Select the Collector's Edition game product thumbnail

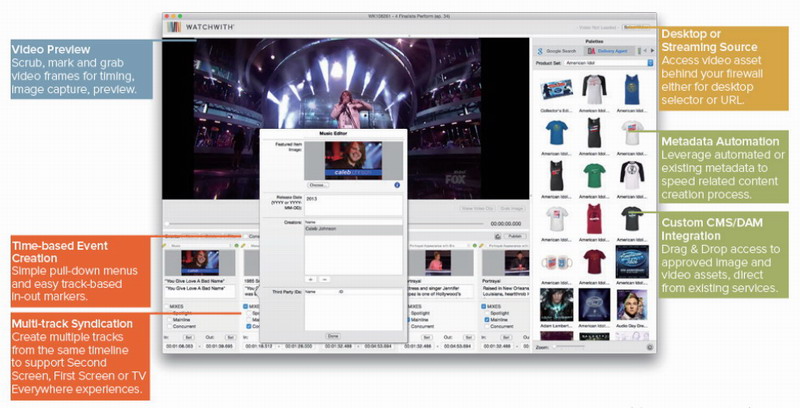[x=557, y=90]
